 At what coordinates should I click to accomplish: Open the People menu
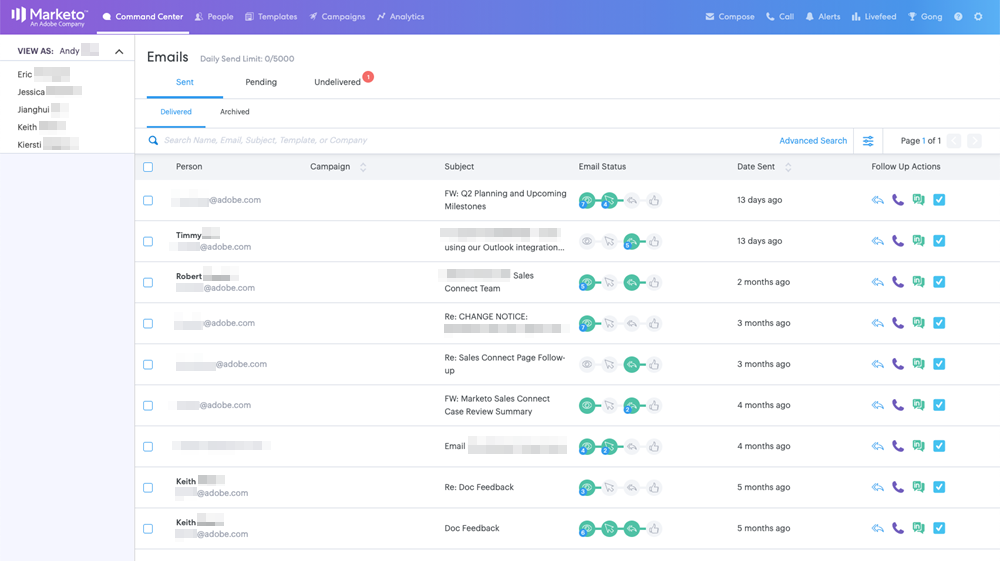tap(214, 17)
